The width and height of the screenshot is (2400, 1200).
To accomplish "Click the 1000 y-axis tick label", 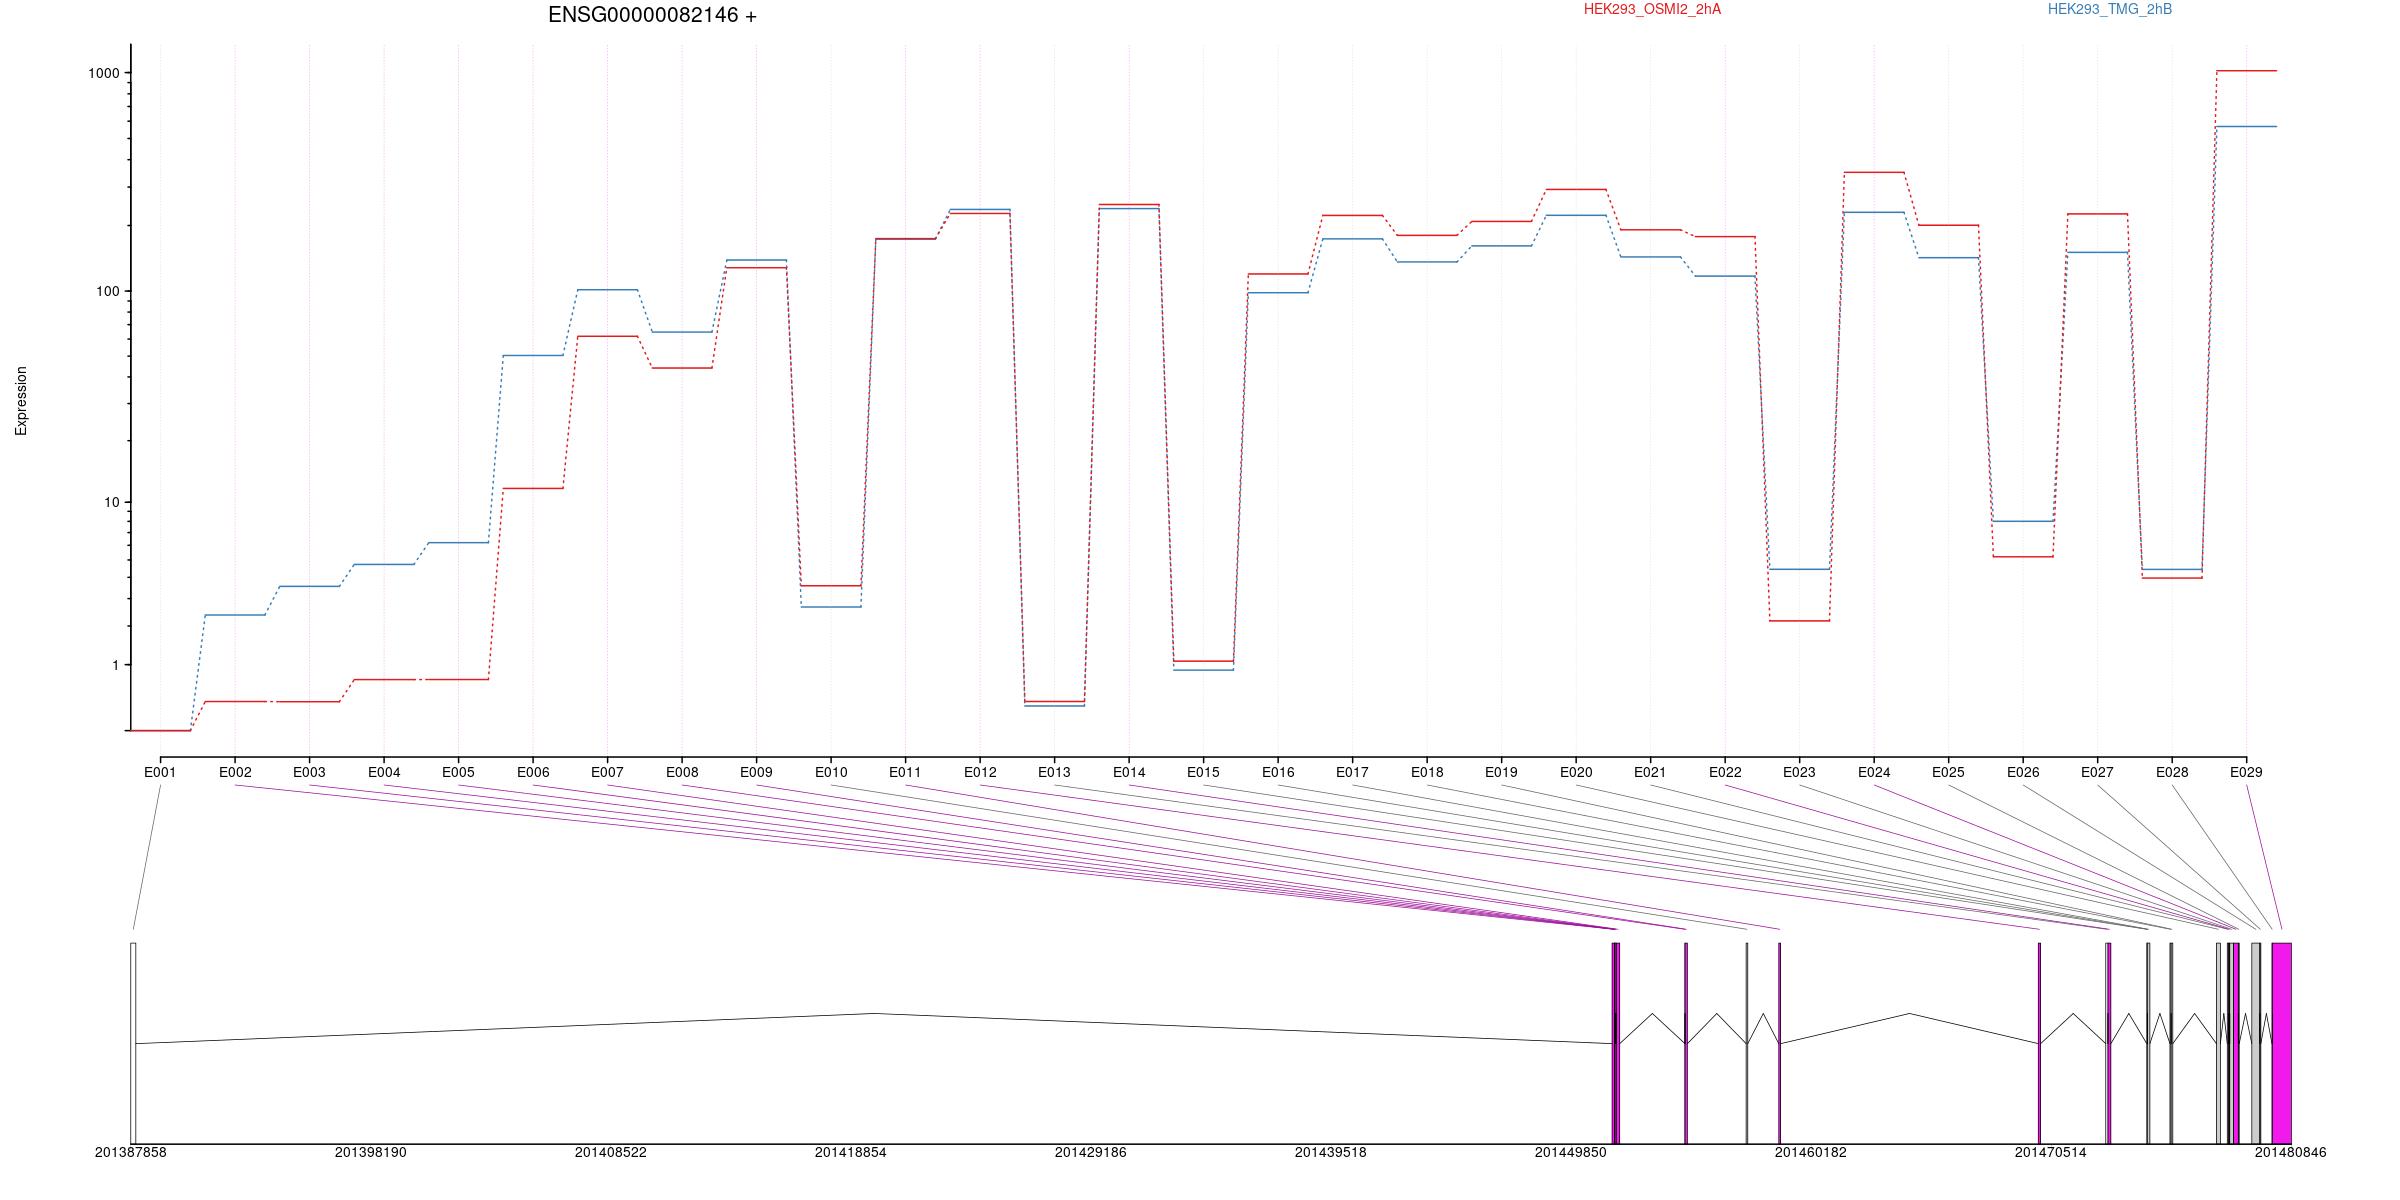I will (x=104, y=73).
